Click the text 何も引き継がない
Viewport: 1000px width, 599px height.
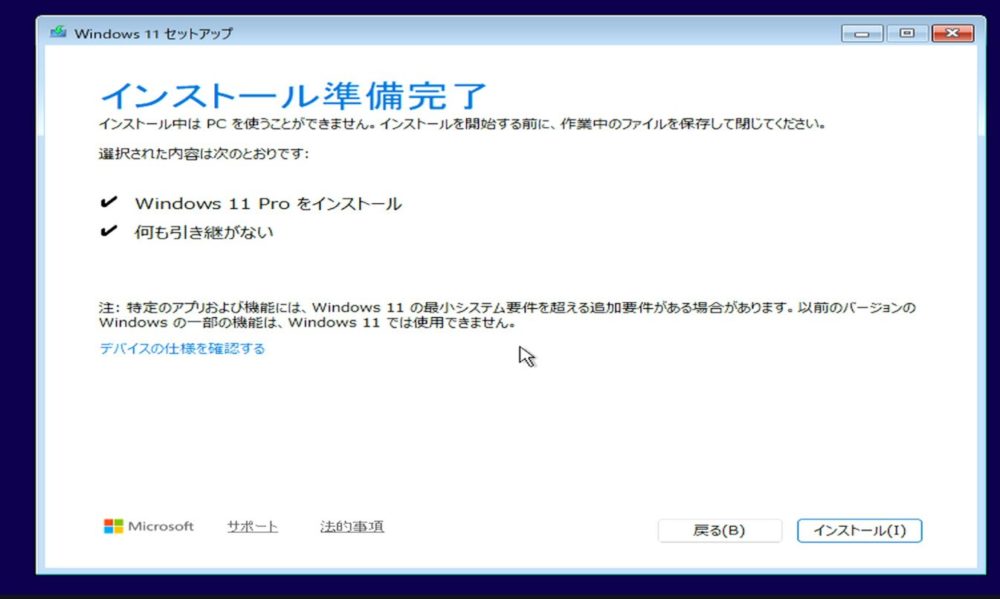[x=203, y=232]
